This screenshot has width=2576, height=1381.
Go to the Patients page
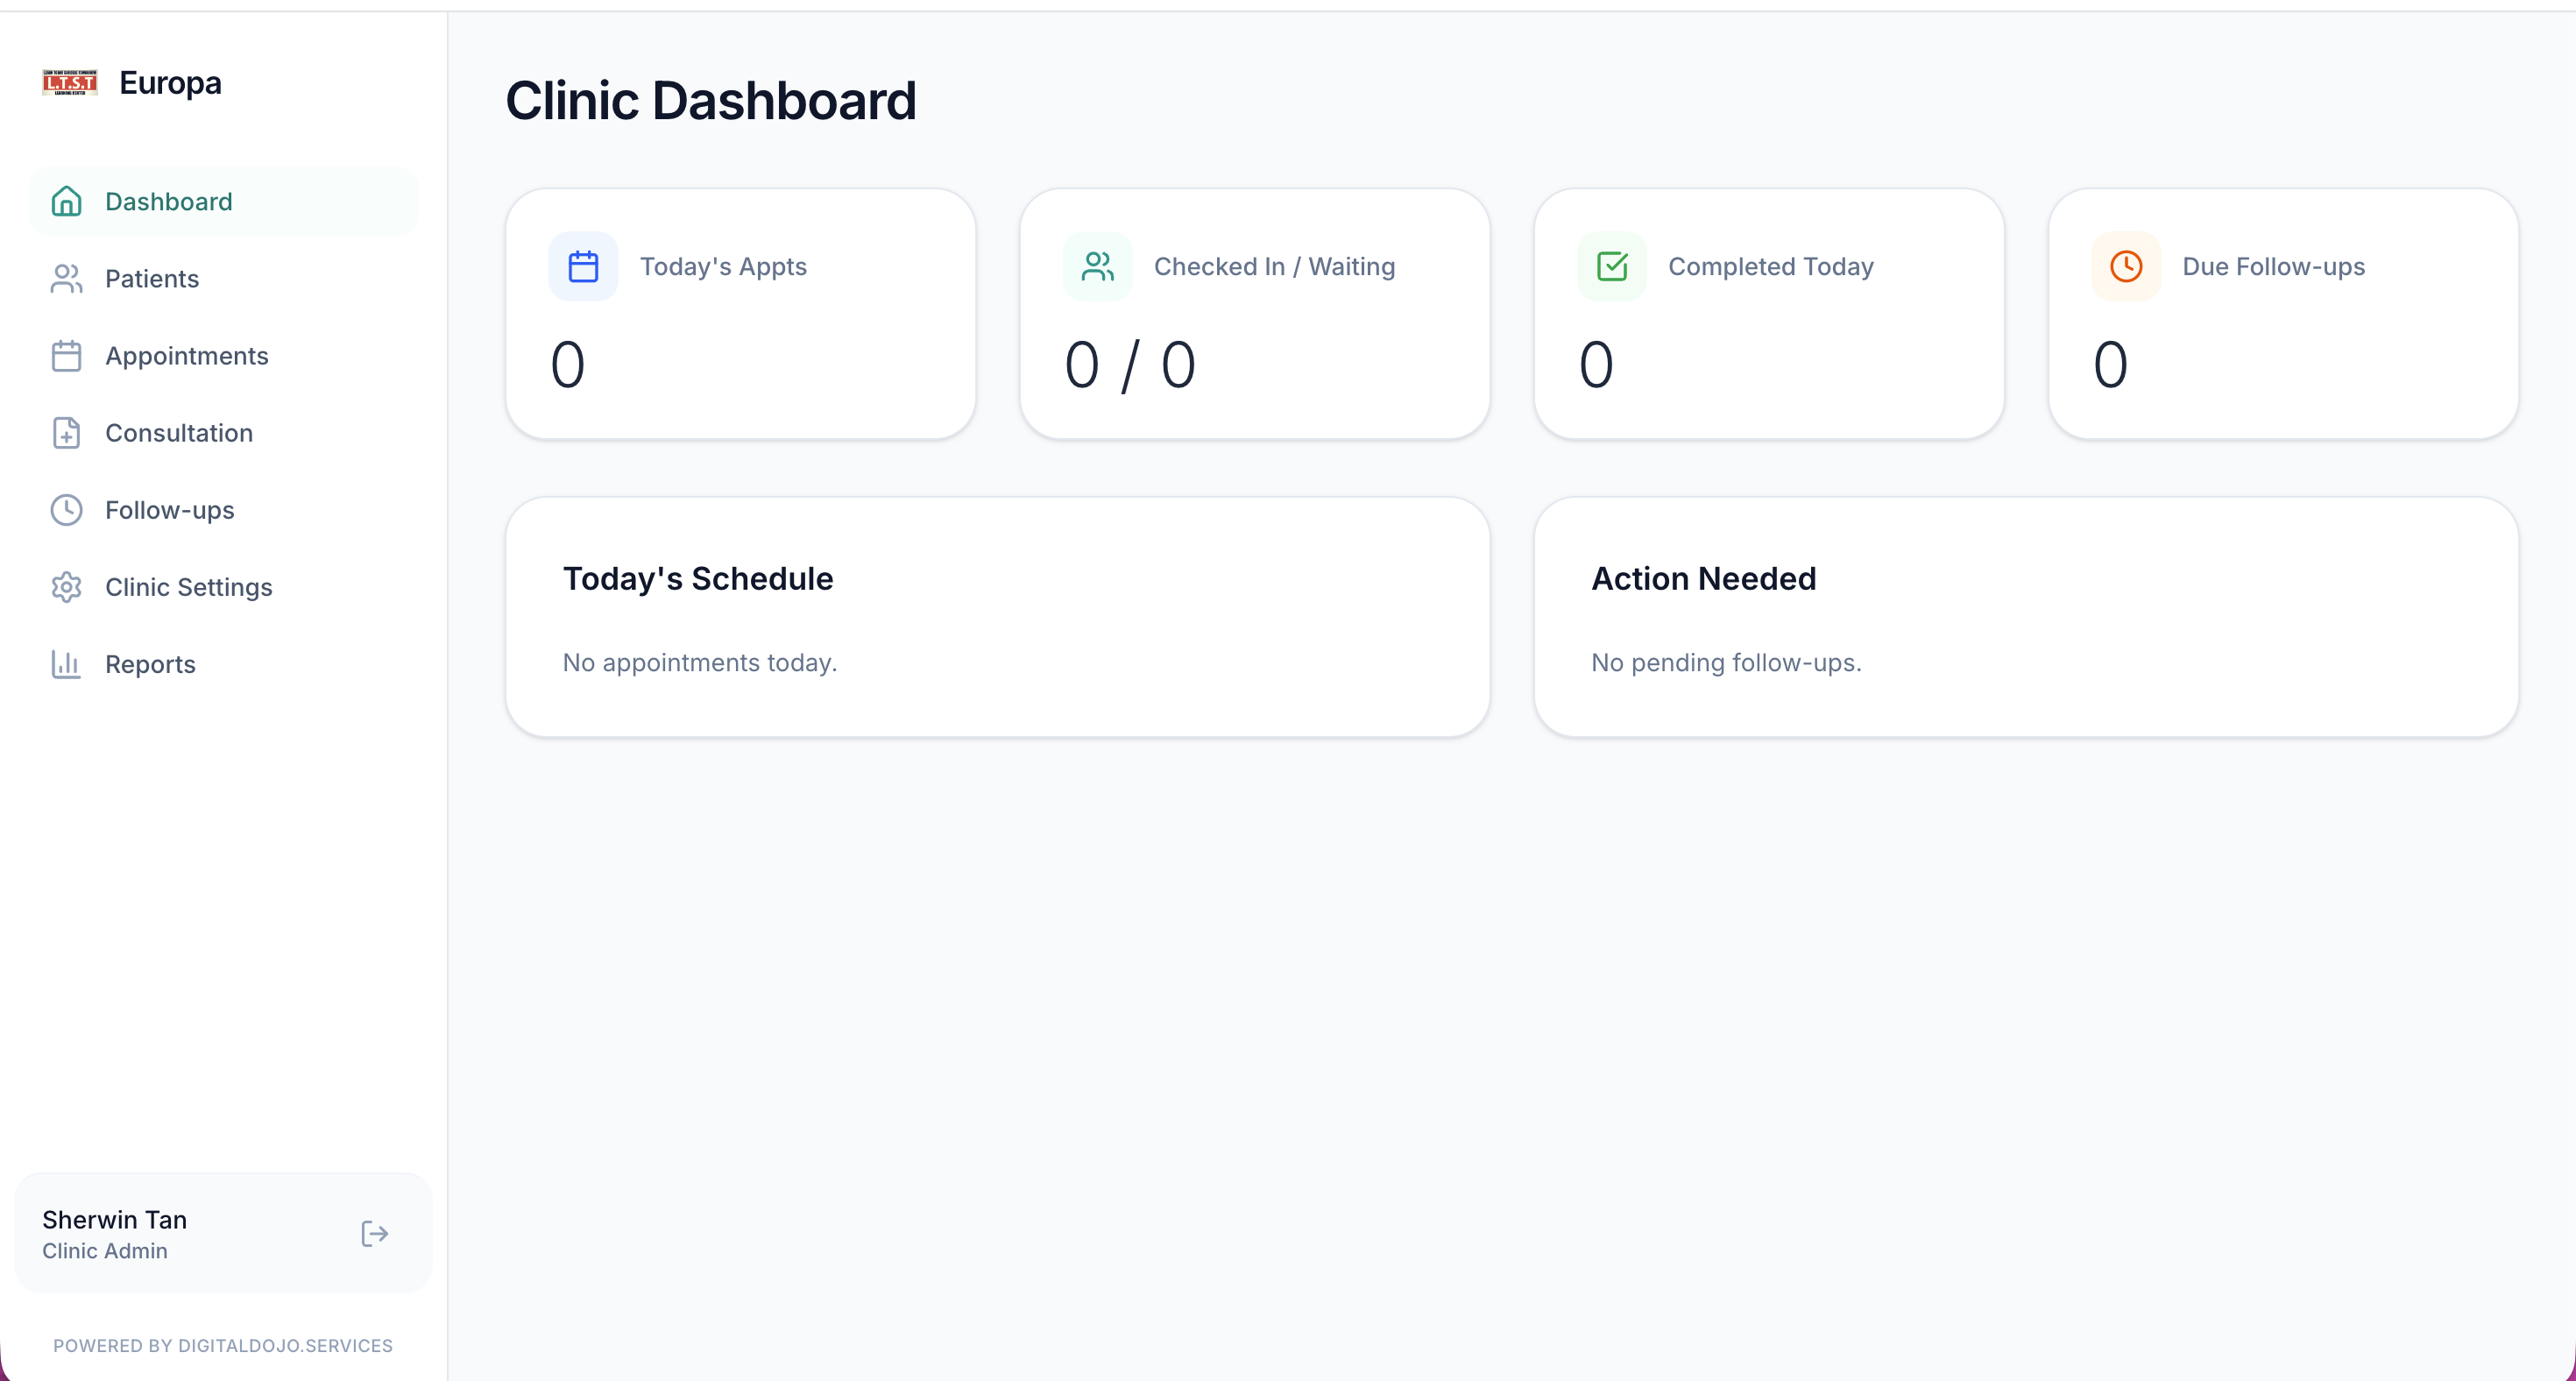[x=224, y=278]
